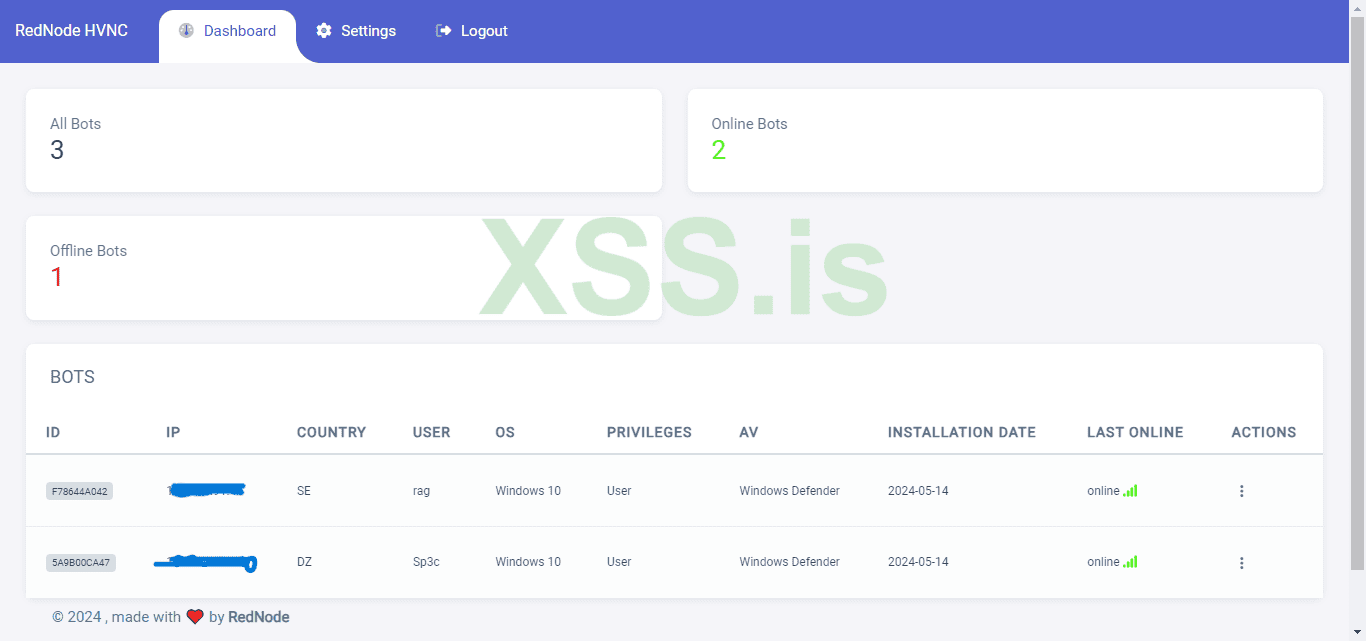1366x641 pixels.
Task: Open the actions kebab menu for bot F78644A042
Action: point(1242,491)
